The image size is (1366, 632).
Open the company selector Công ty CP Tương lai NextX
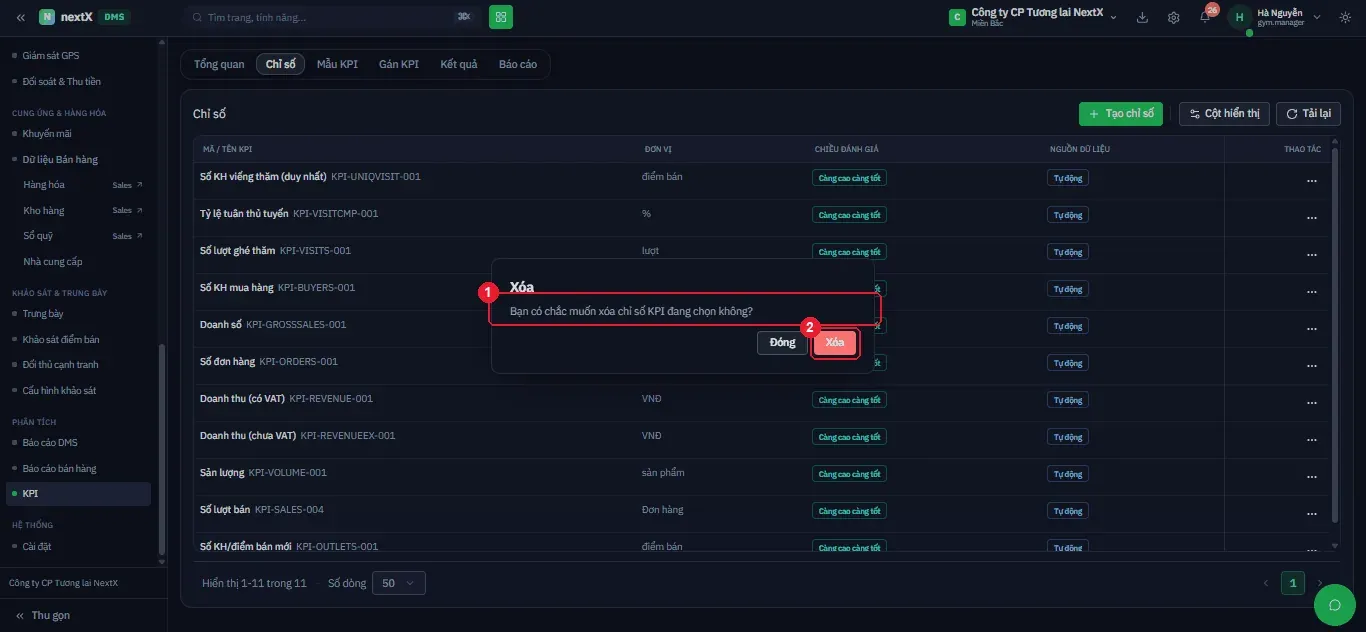click(x=1033, y=17)
